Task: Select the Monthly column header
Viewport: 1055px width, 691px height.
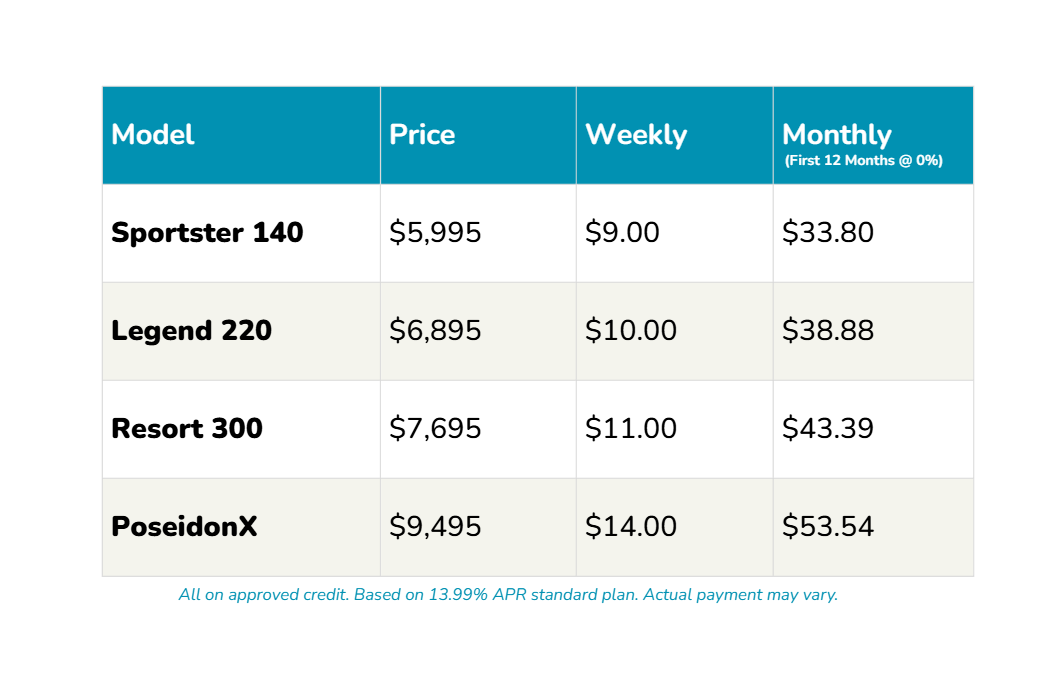Action: coord(837,135)
